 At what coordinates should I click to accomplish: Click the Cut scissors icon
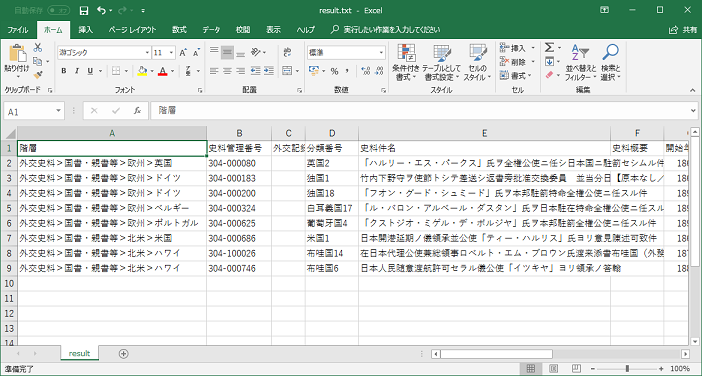click(38, 47)
